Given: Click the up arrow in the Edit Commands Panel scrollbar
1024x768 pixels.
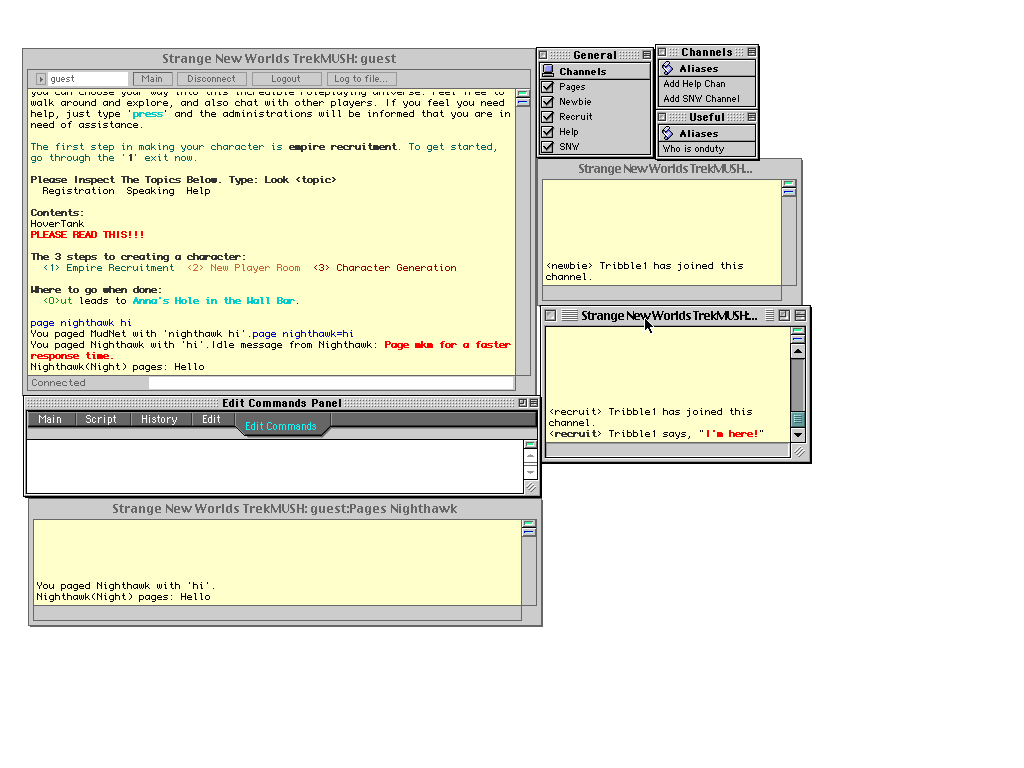Looking at the screenshot, I should click(x=530, y=456).
